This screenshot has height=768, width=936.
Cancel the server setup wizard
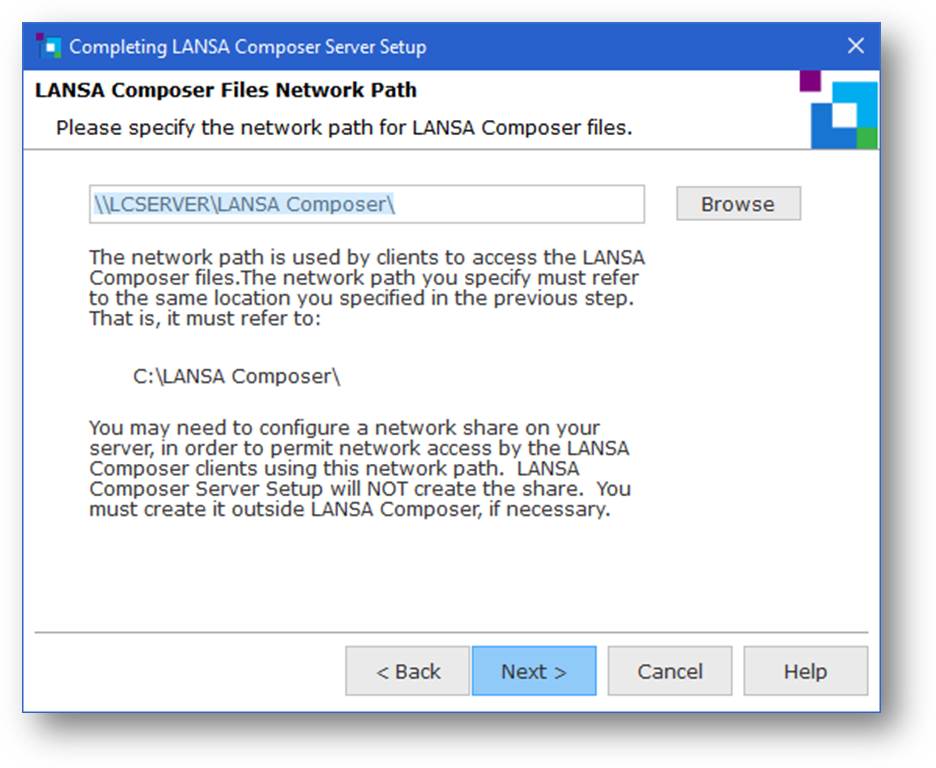click(x=669, y=671)
